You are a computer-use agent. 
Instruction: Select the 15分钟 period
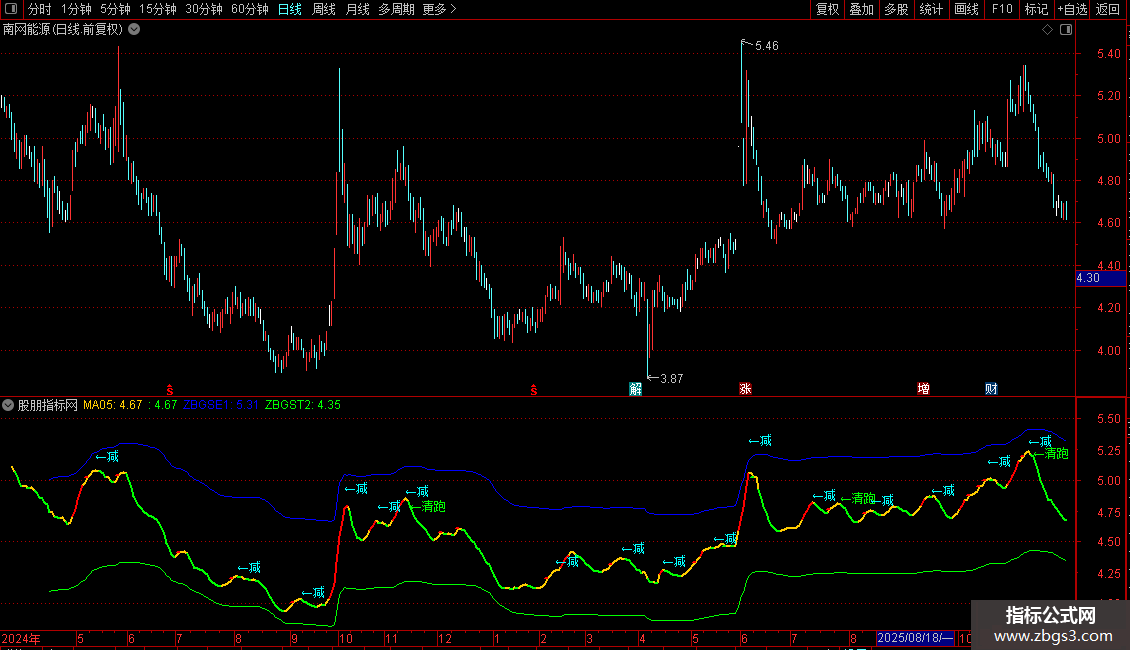[157, 9]
